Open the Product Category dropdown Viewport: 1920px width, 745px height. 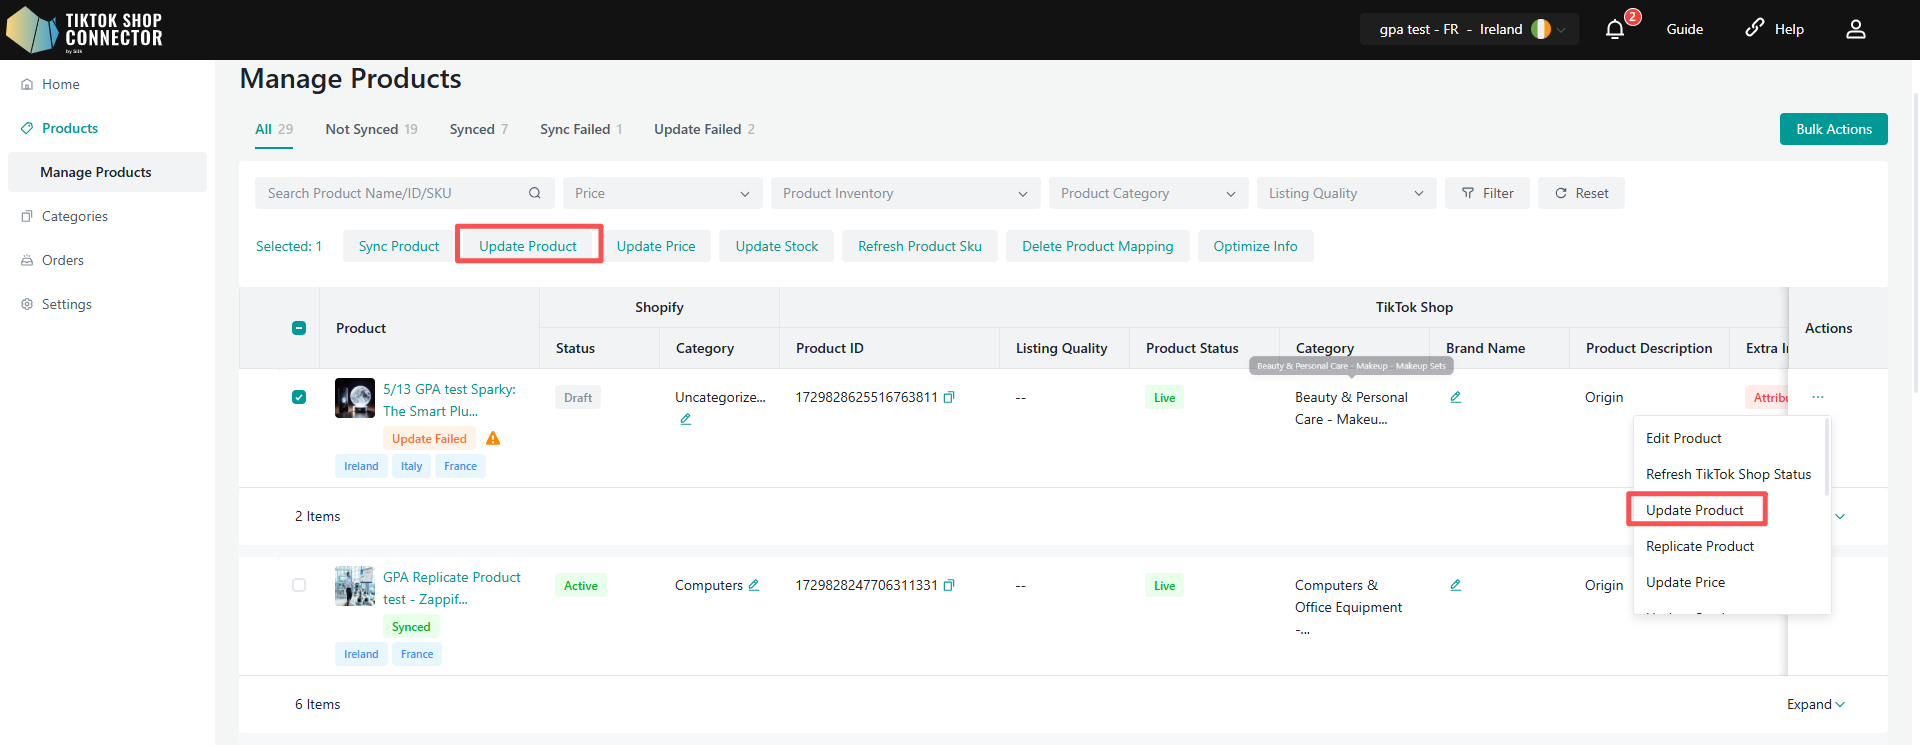(x=1149, y=193)
